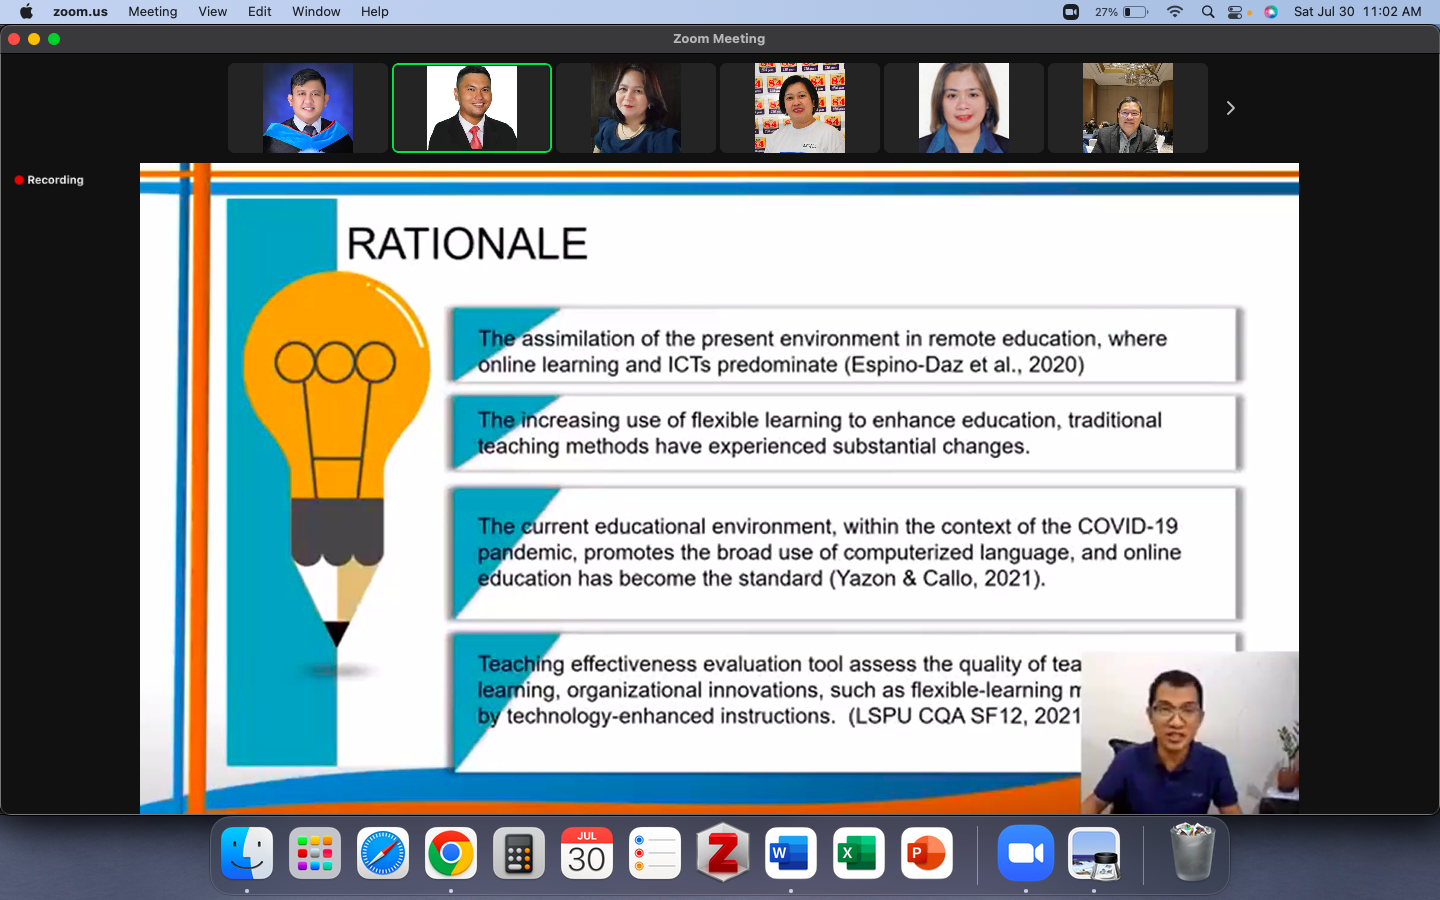
Task: Select the highlighted active speaker thumbnail
Action: [x=472, y=108]
